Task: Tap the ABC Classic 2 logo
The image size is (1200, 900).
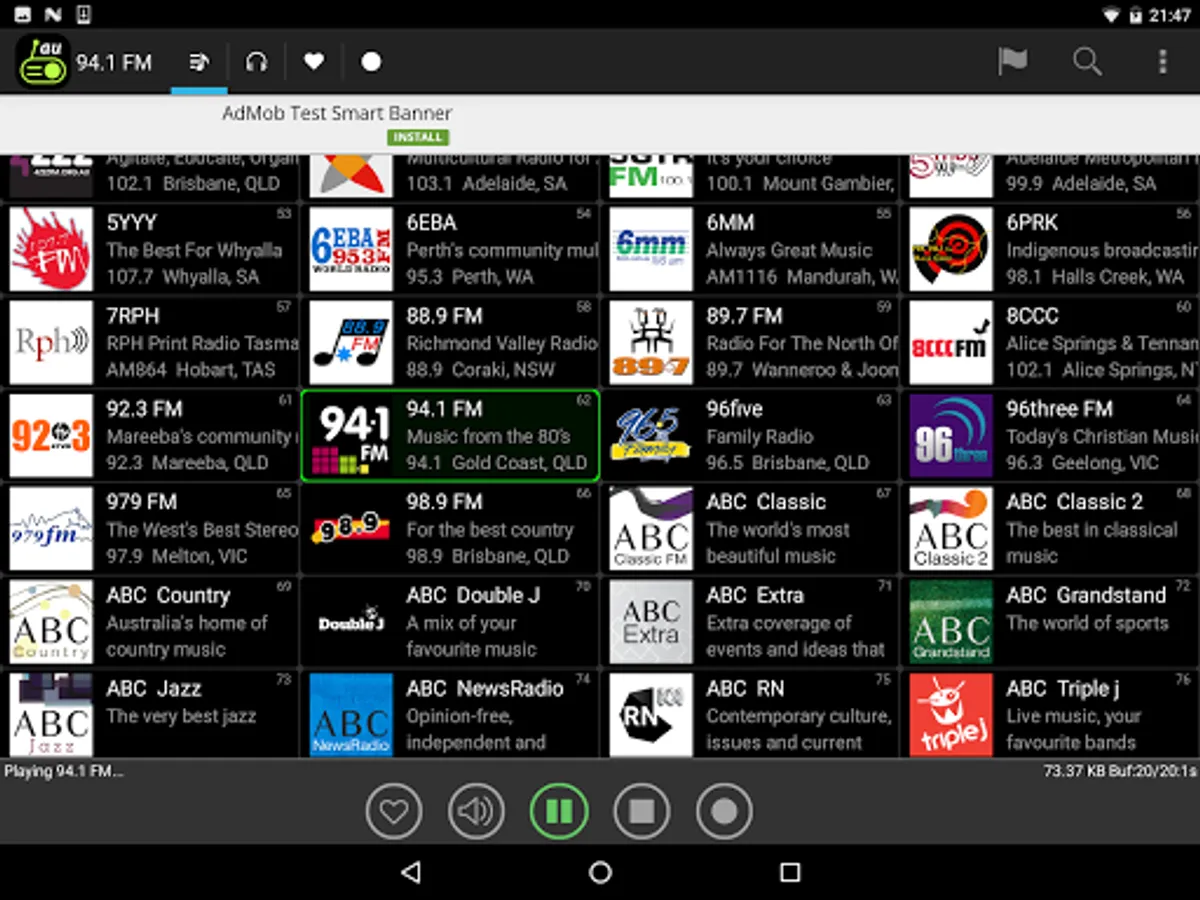Action: (951, 529)
